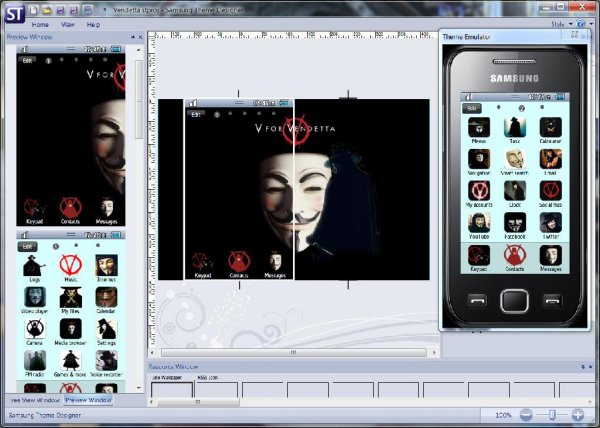Click the emulator right end-call key
Image resolution: width=600 pixels, height=428 pixels.
(x=552, y=301)
